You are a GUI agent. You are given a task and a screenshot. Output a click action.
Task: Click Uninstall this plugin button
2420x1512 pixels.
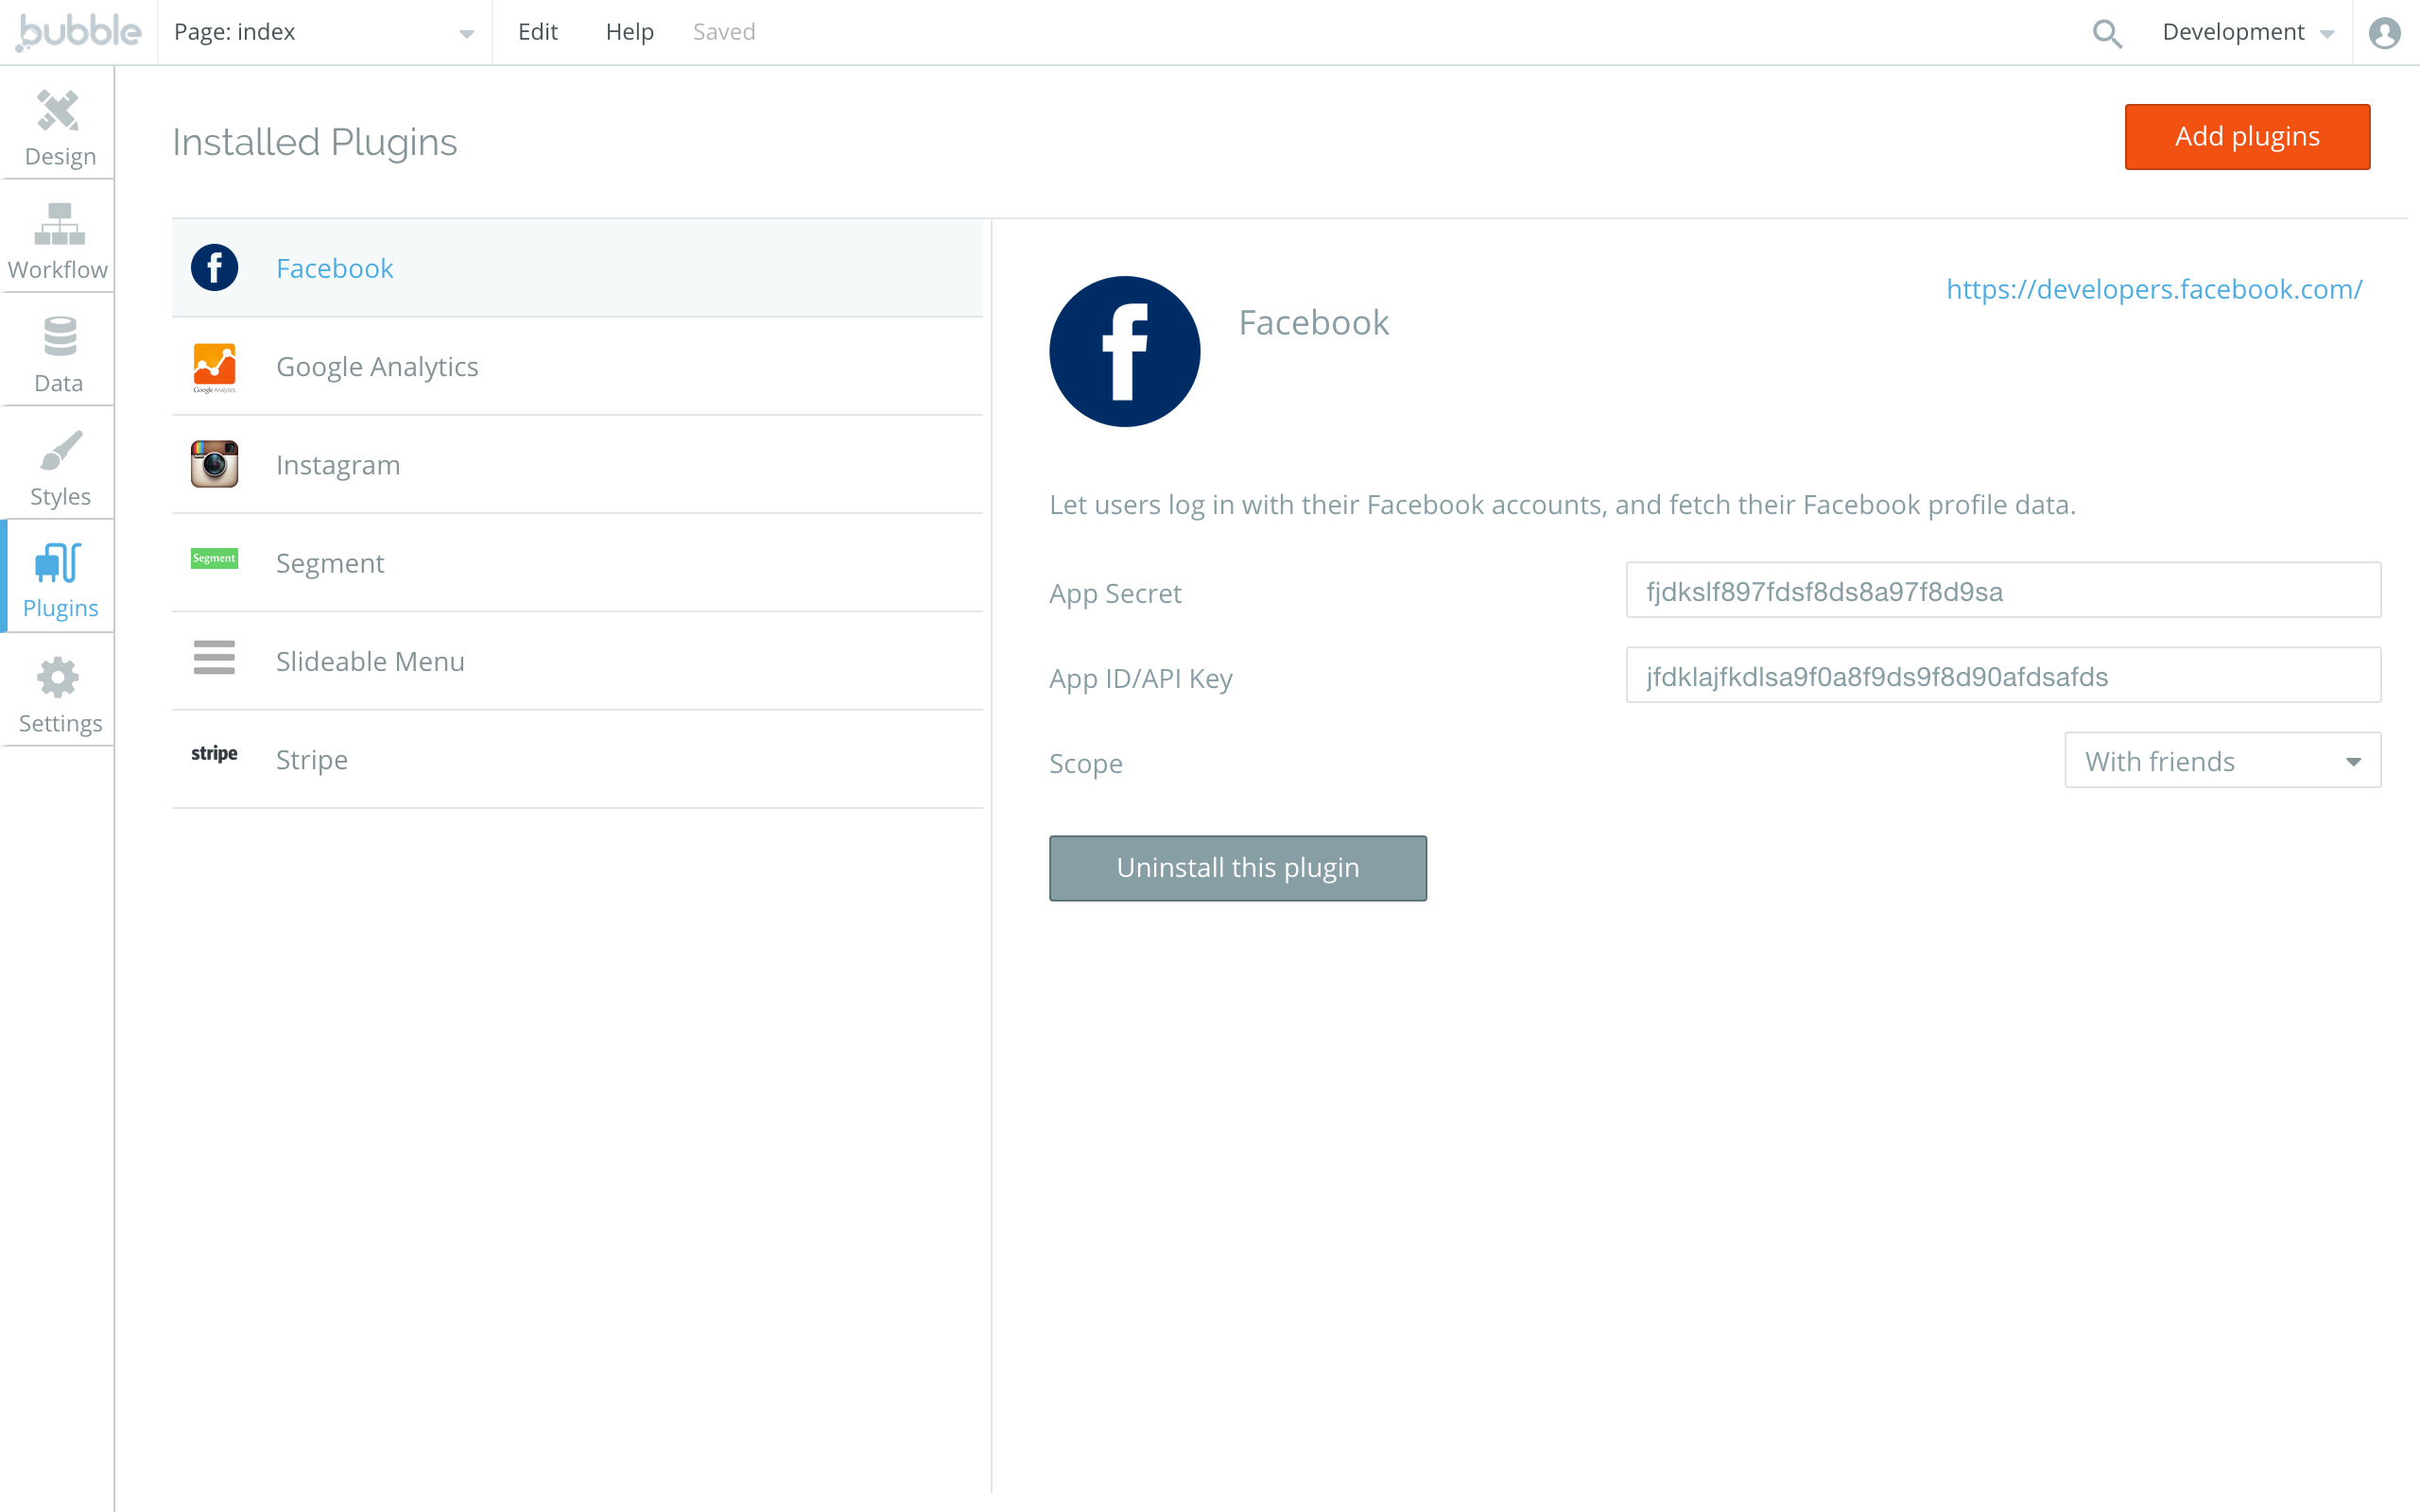(1237, 868)
